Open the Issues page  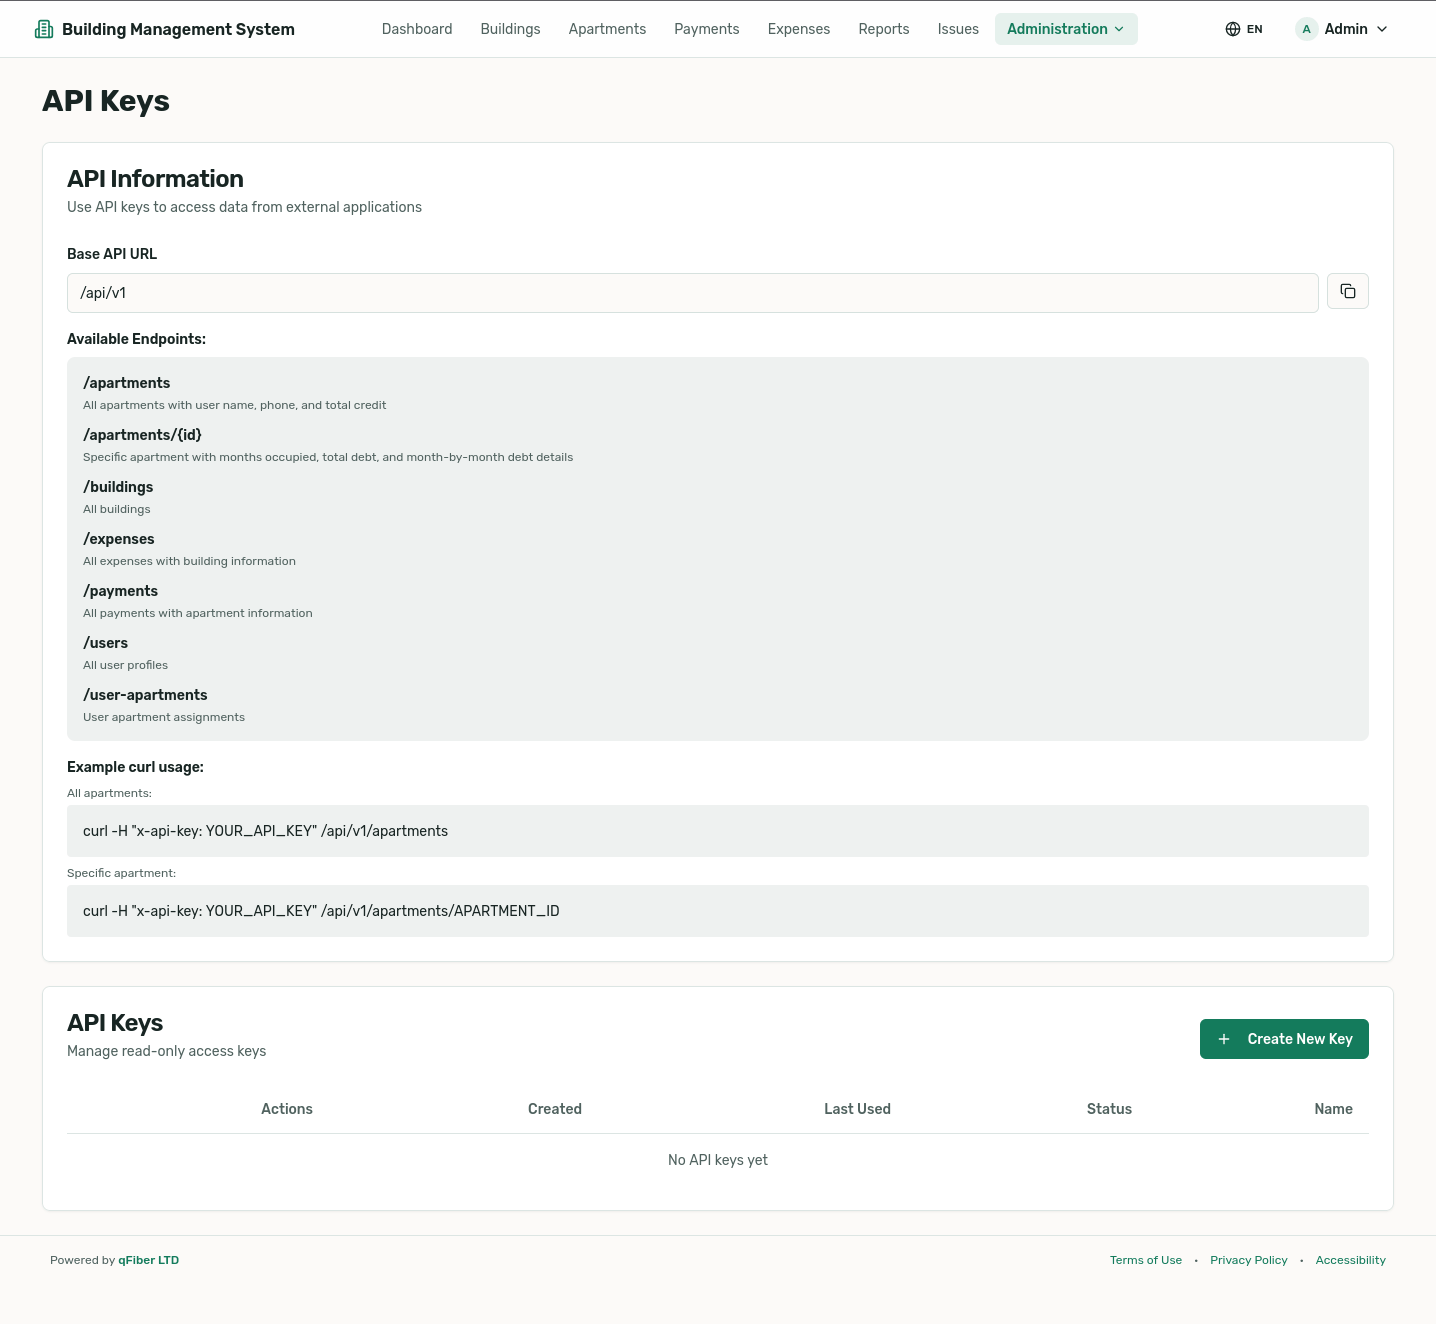click(957, 29)
